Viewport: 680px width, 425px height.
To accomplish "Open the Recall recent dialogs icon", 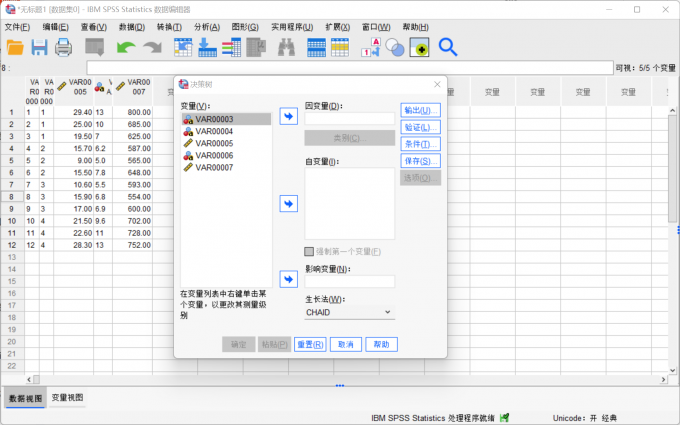I will [95, 47].
